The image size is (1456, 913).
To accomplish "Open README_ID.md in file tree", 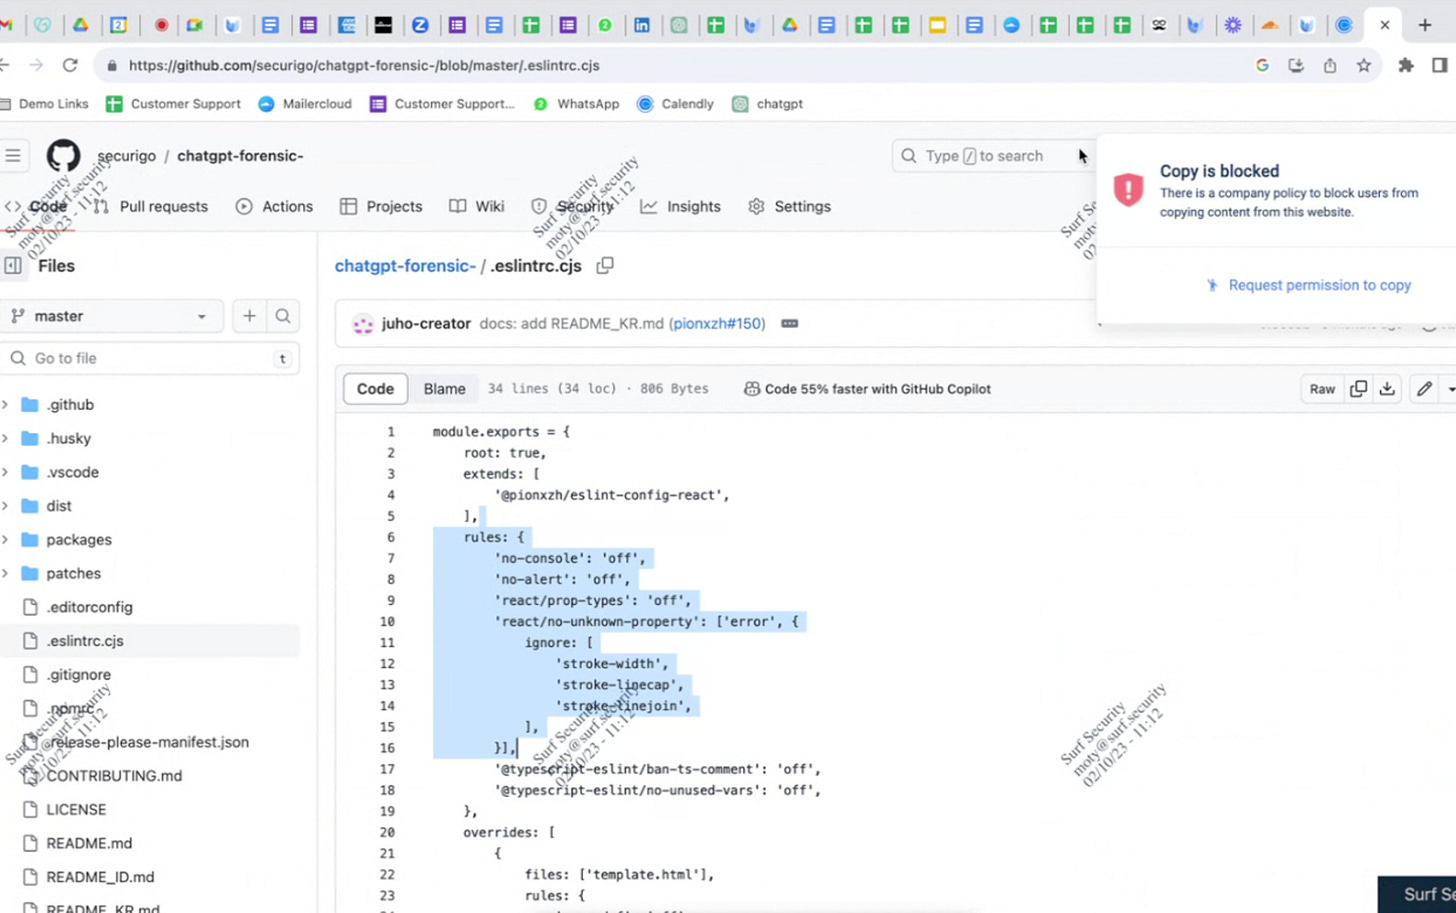I will tap(100, 877).
